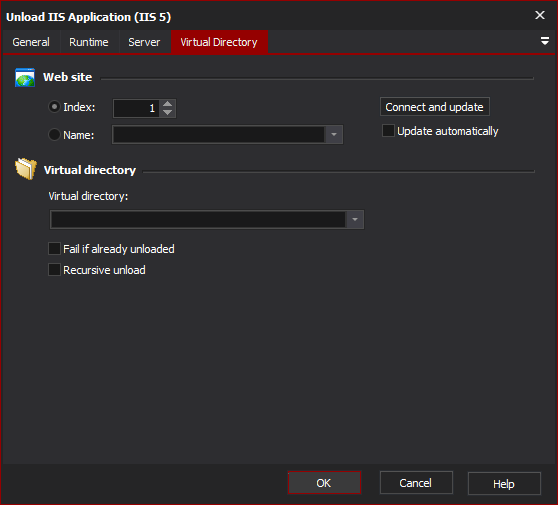The width and height of the screenshot is (558, 505).
Task: Click the Connect and update button
Action: (x=435, y=107)
